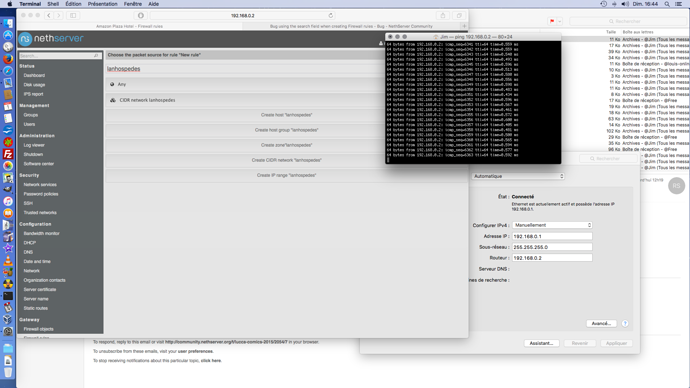Open Finder from the dock
Screen dimensions: 690x388
pos(8,23)
